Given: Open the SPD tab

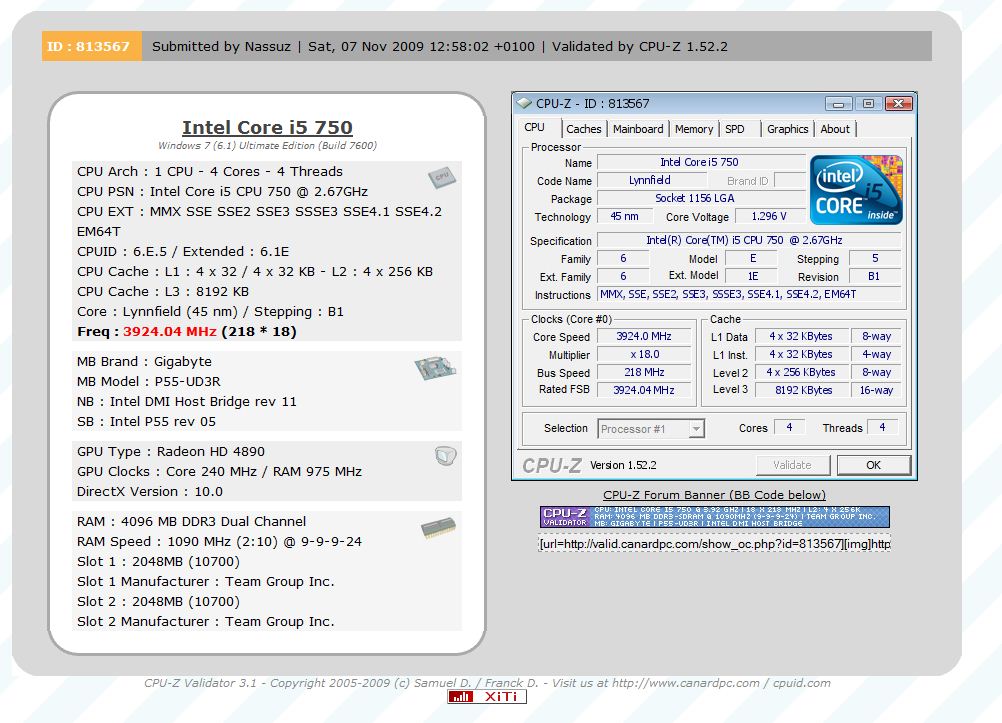Looking at the screenshot, I should 735,129.
